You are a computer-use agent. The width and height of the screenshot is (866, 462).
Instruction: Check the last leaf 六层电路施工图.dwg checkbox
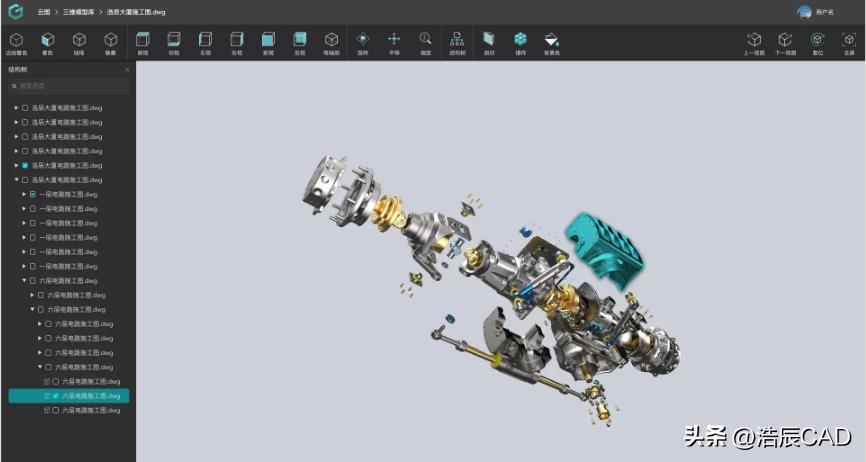click(56, 410)
